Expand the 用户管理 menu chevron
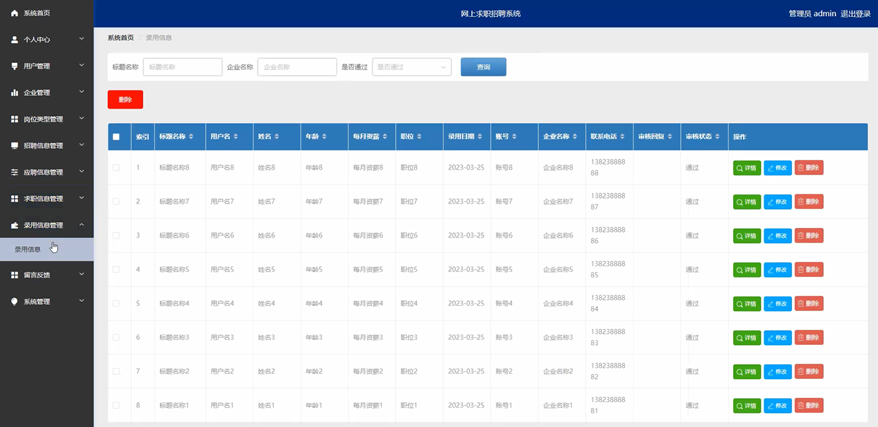Viewport: 878px width, 427px height. (x=82, y=65)
